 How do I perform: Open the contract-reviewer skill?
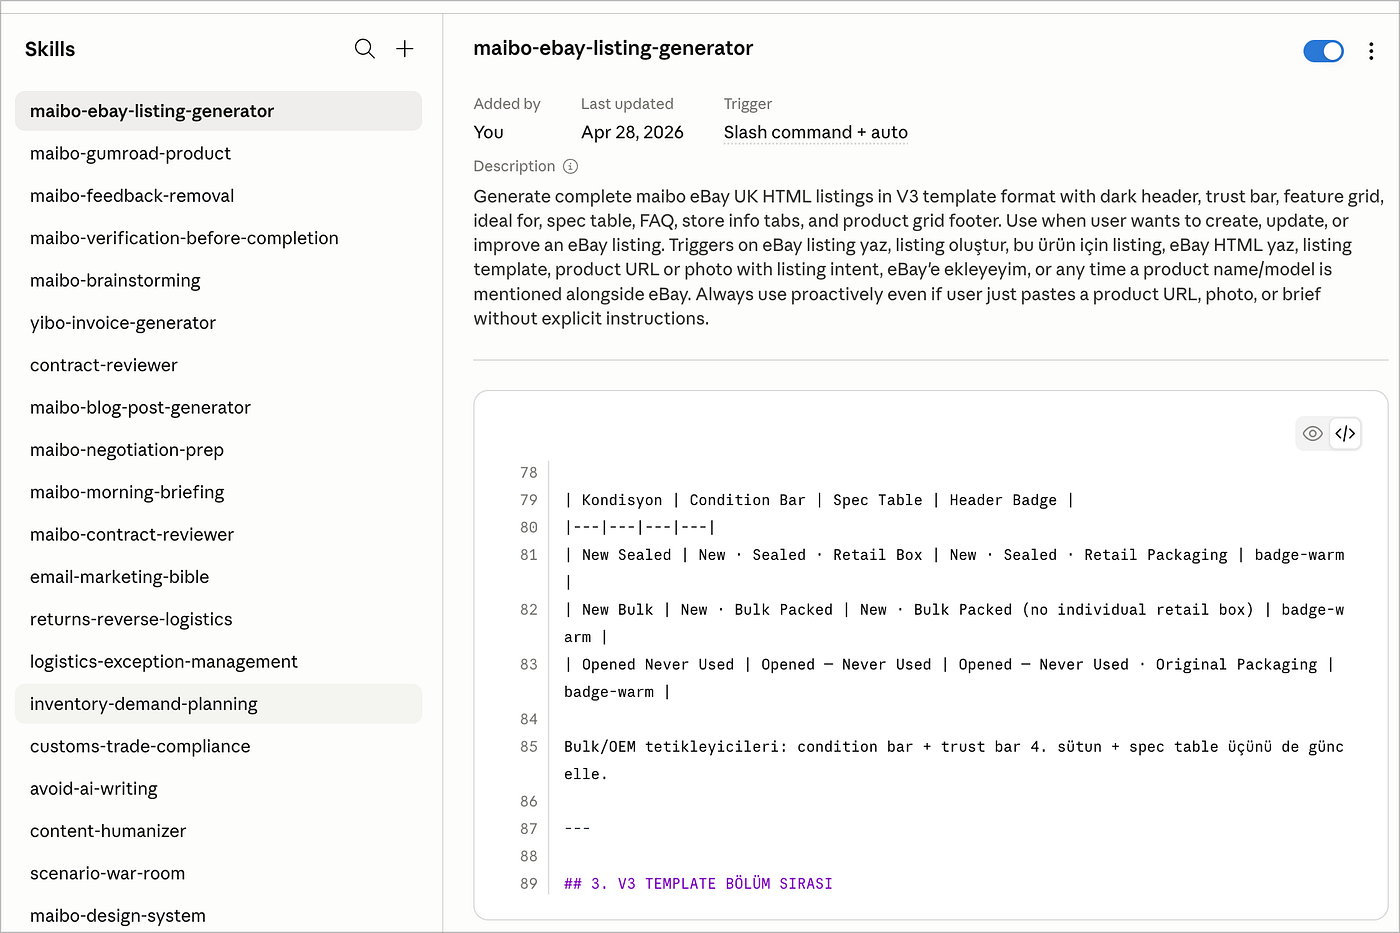218,365
